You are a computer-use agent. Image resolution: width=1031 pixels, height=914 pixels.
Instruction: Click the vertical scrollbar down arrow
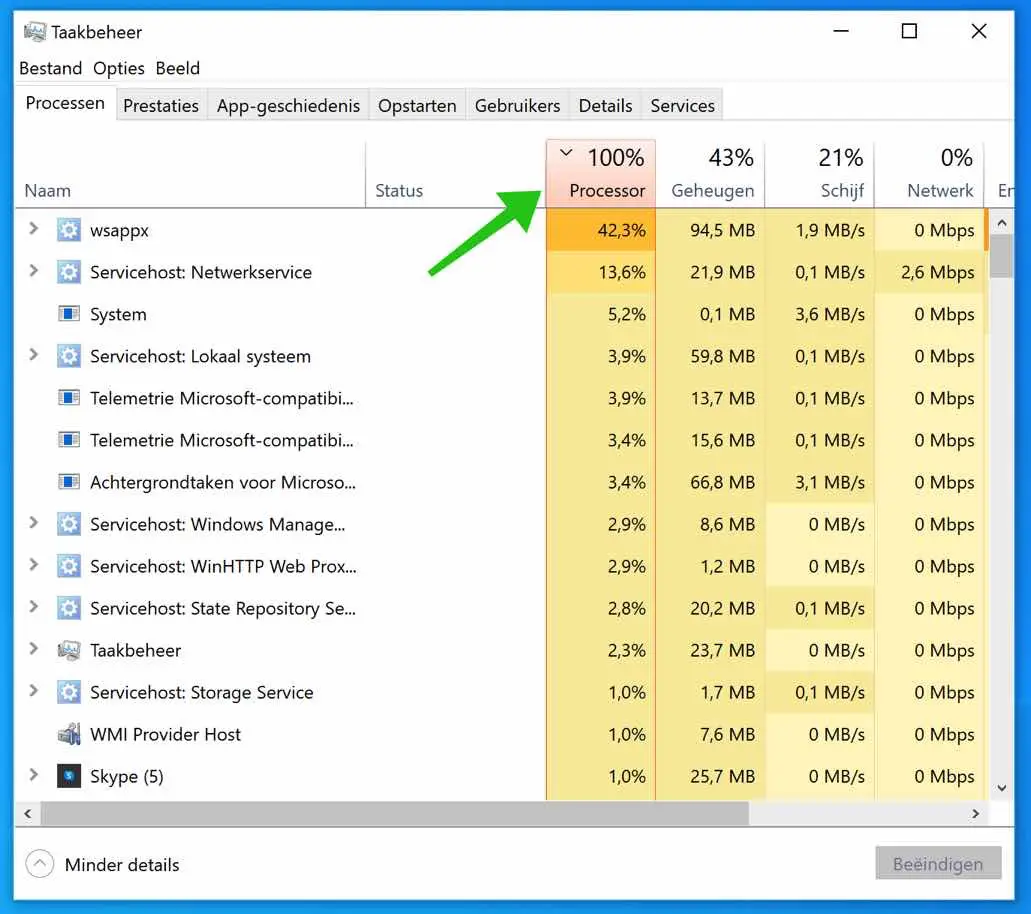(1001, 788)
